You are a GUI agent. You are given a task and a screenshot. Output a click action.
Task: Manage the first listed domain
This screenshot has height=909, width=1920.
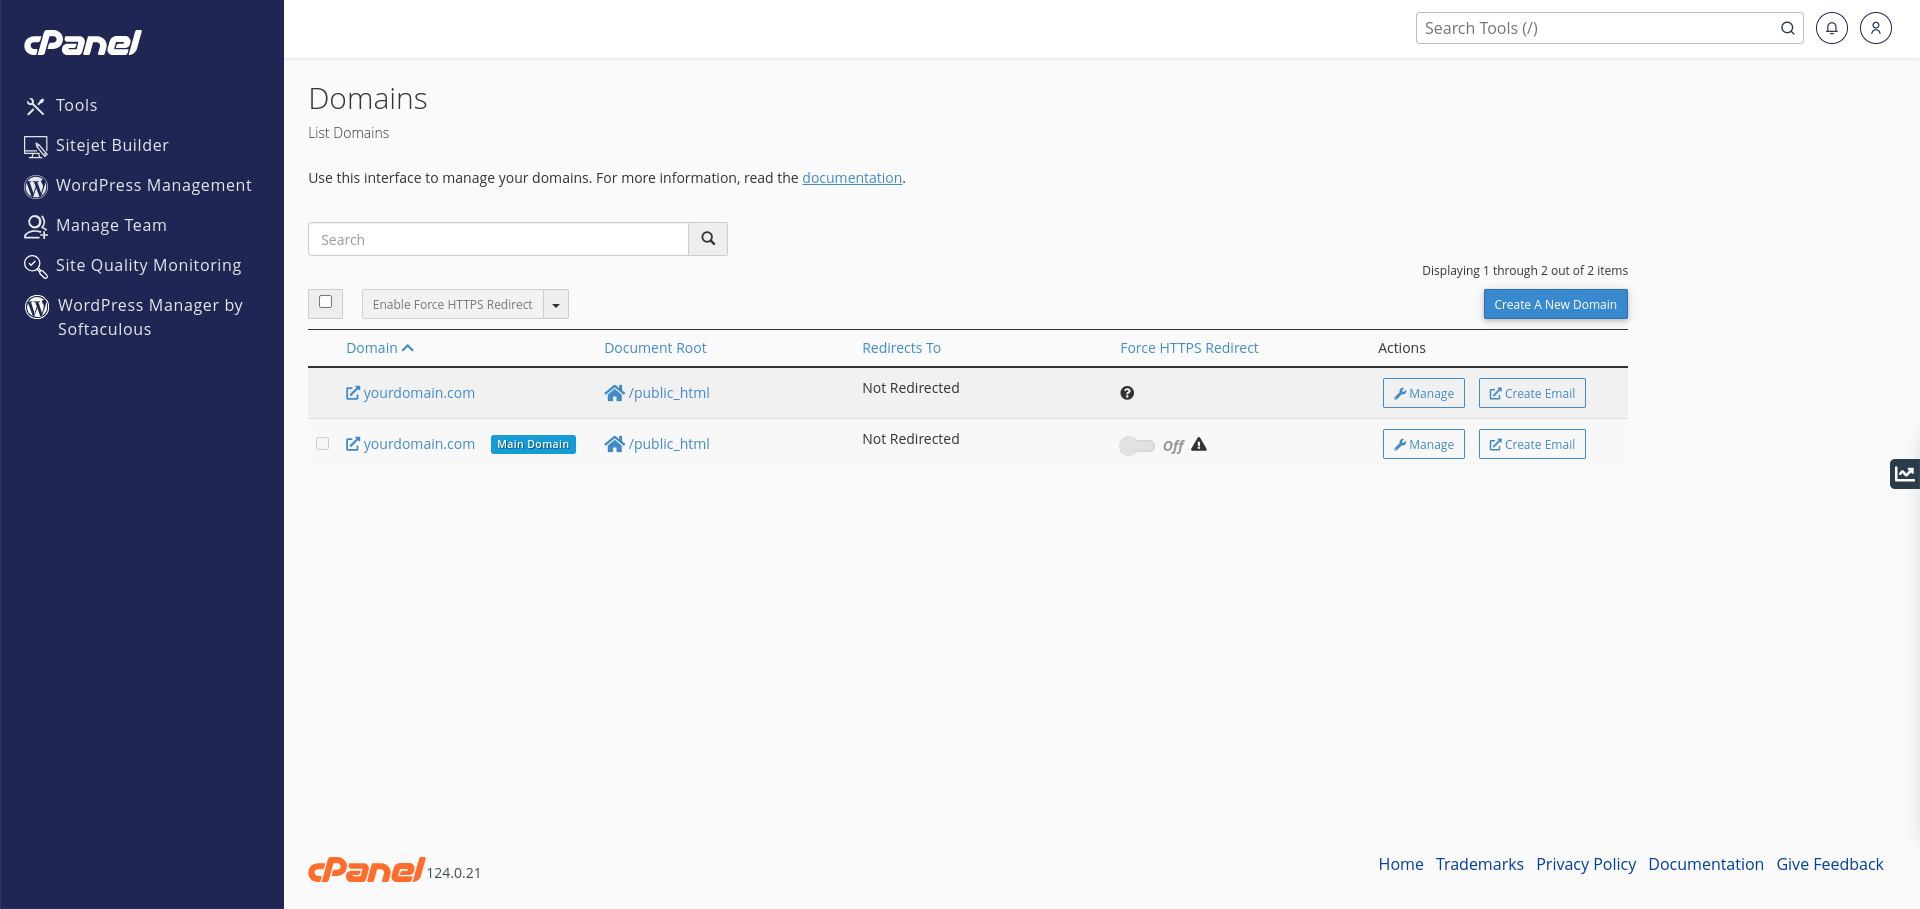(1424, 393)
